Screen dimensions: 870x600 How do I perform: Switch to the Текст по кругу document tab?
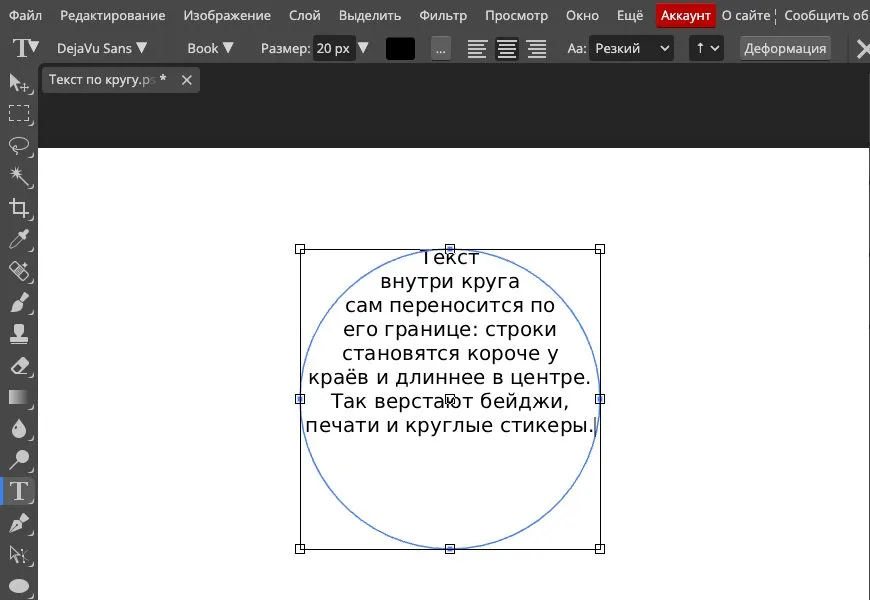(107, 80)
